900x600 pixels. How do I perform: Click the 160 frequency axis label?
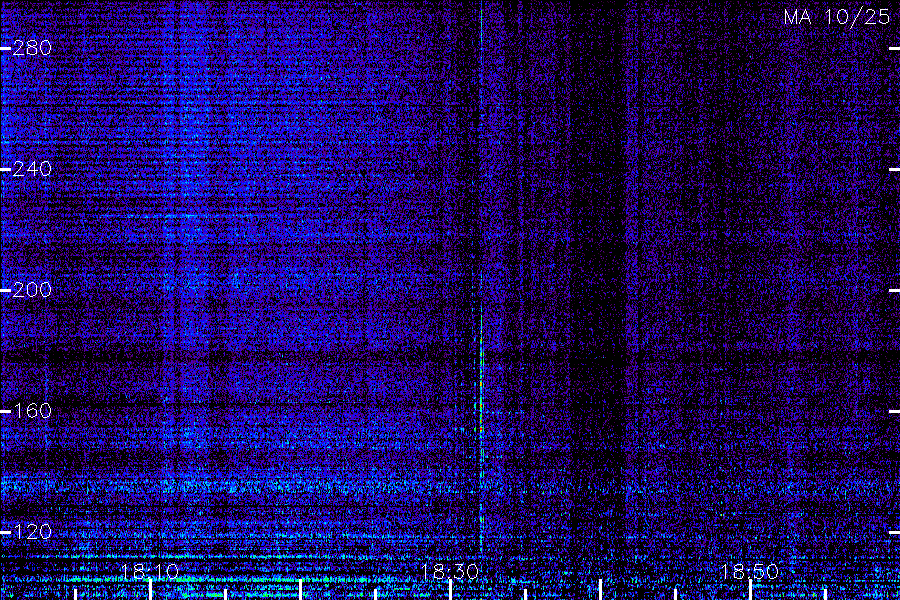32,411
